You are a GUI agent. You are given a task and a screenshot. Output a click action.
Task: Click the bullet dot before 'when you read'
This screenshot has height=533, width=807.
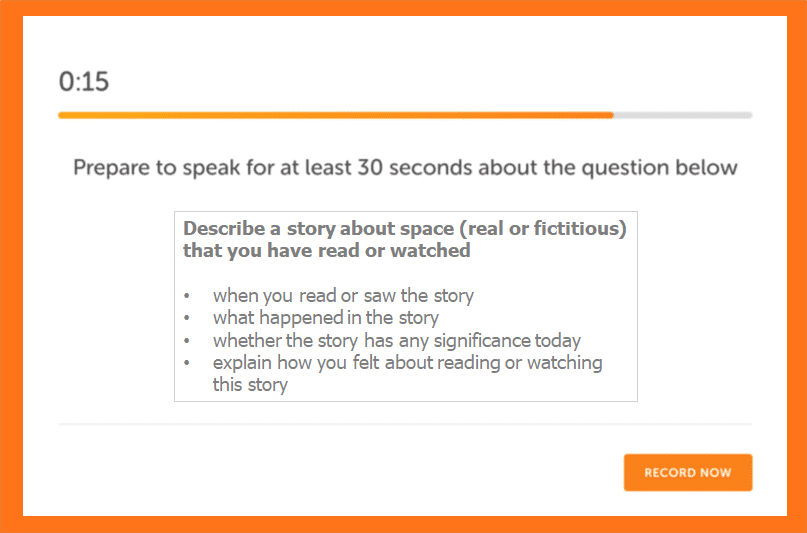[x=187, y=296]
